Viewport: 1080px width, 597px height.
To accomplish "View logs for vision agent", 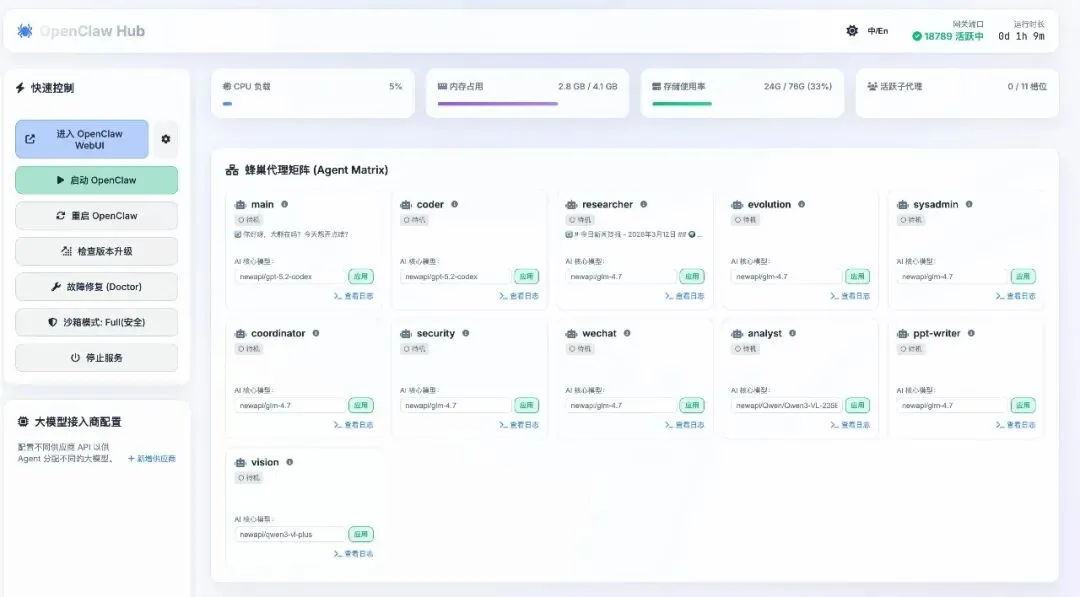I will tap(354, 554).
